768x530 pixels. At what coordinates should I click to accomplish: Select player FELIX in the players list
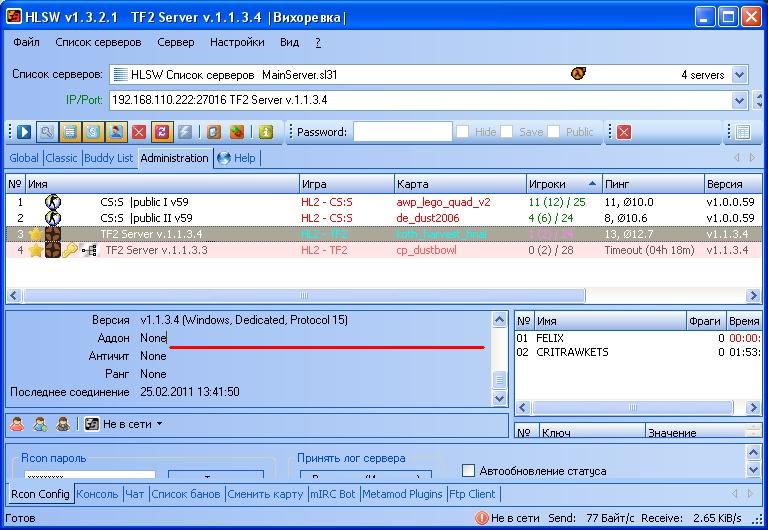[x=638, y=338]
